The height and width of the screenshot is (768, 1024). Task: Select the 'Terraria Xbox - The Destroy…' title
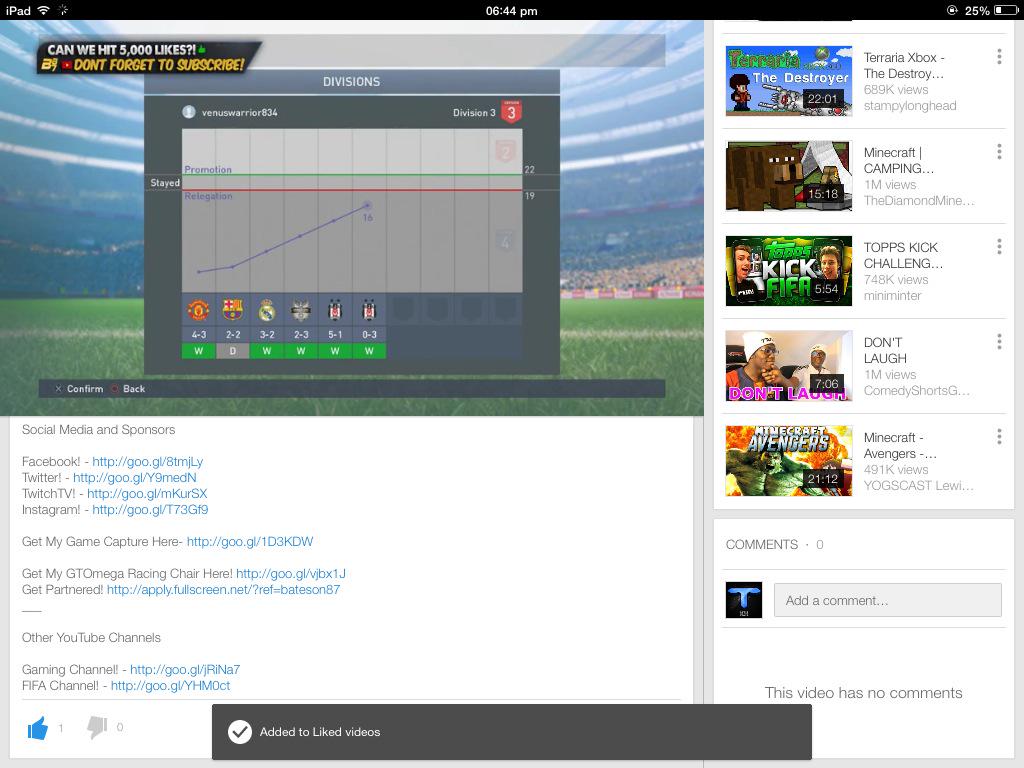click(904, 65)
